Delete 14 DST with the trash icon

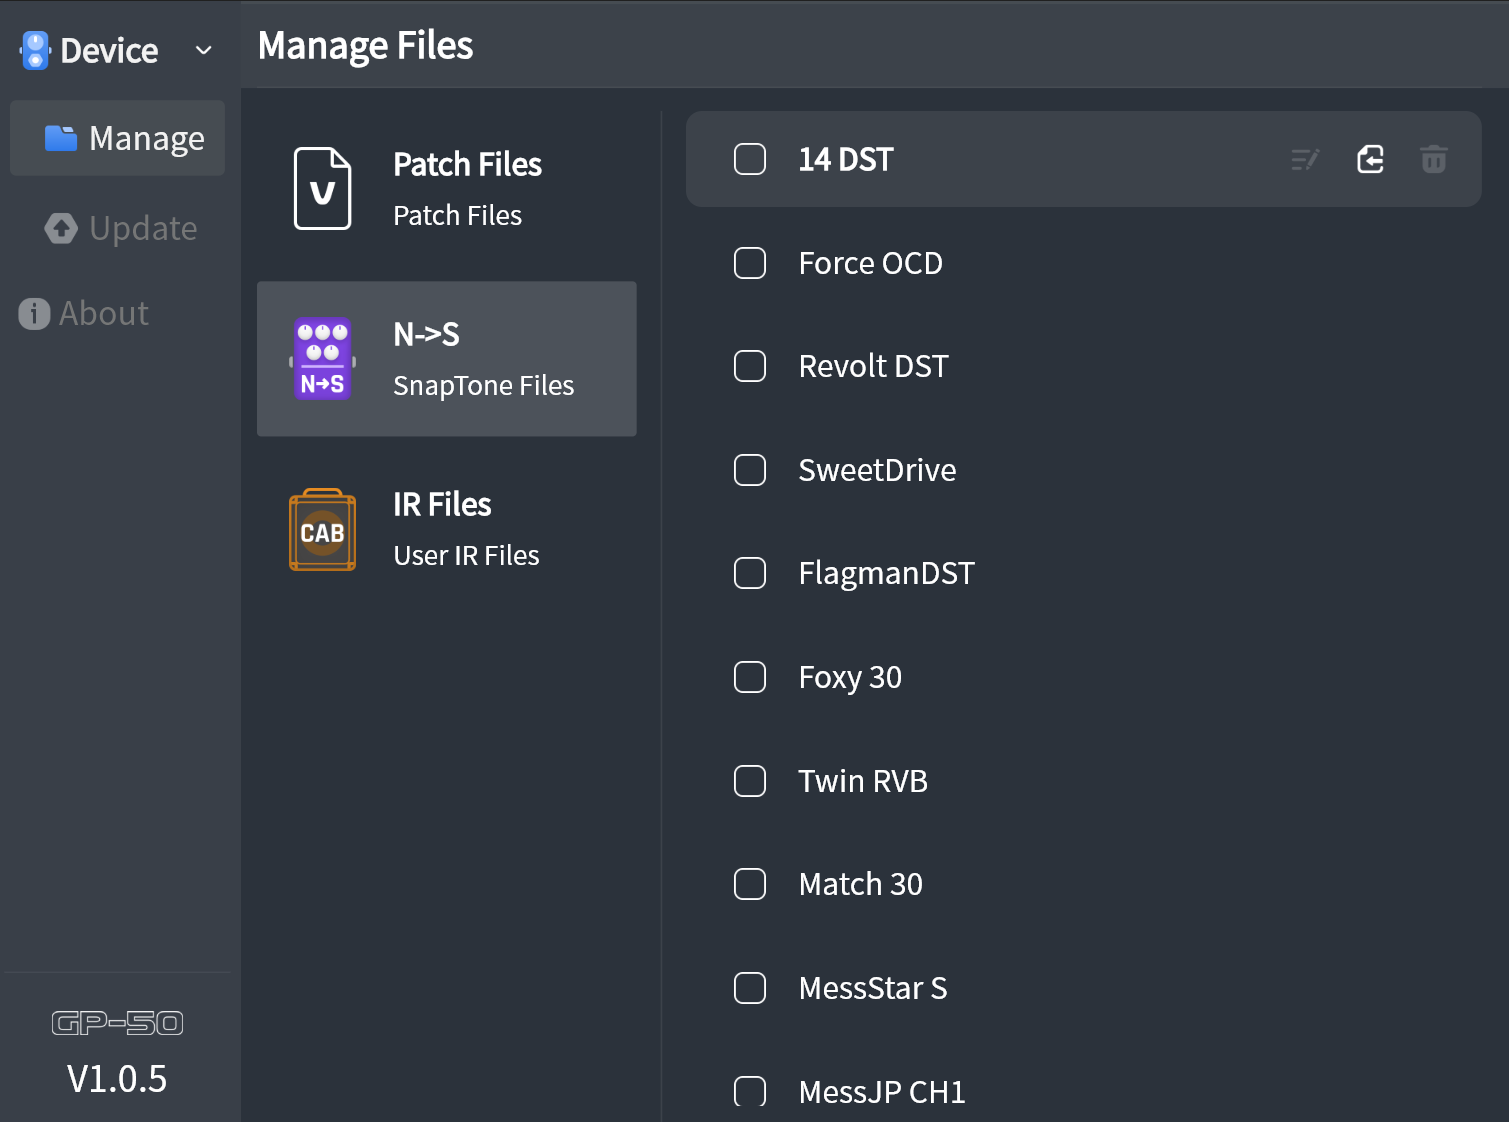1433,159
